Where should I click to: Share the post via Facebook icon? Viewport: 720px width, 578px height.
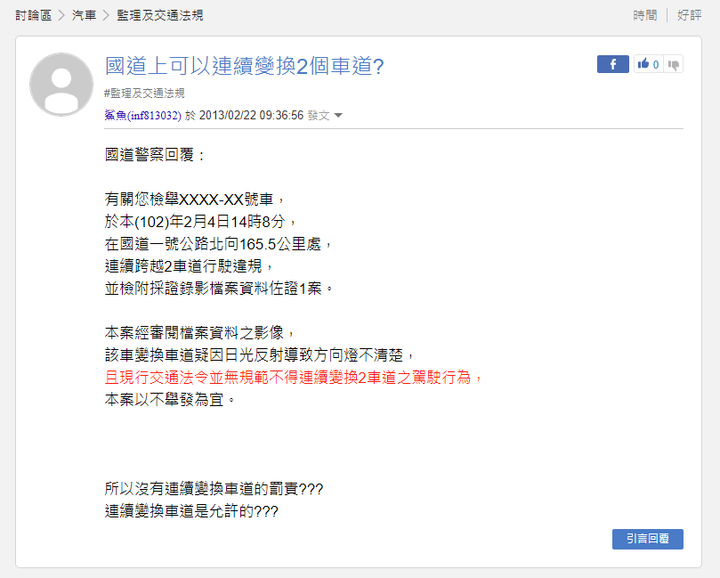[613, 64]
